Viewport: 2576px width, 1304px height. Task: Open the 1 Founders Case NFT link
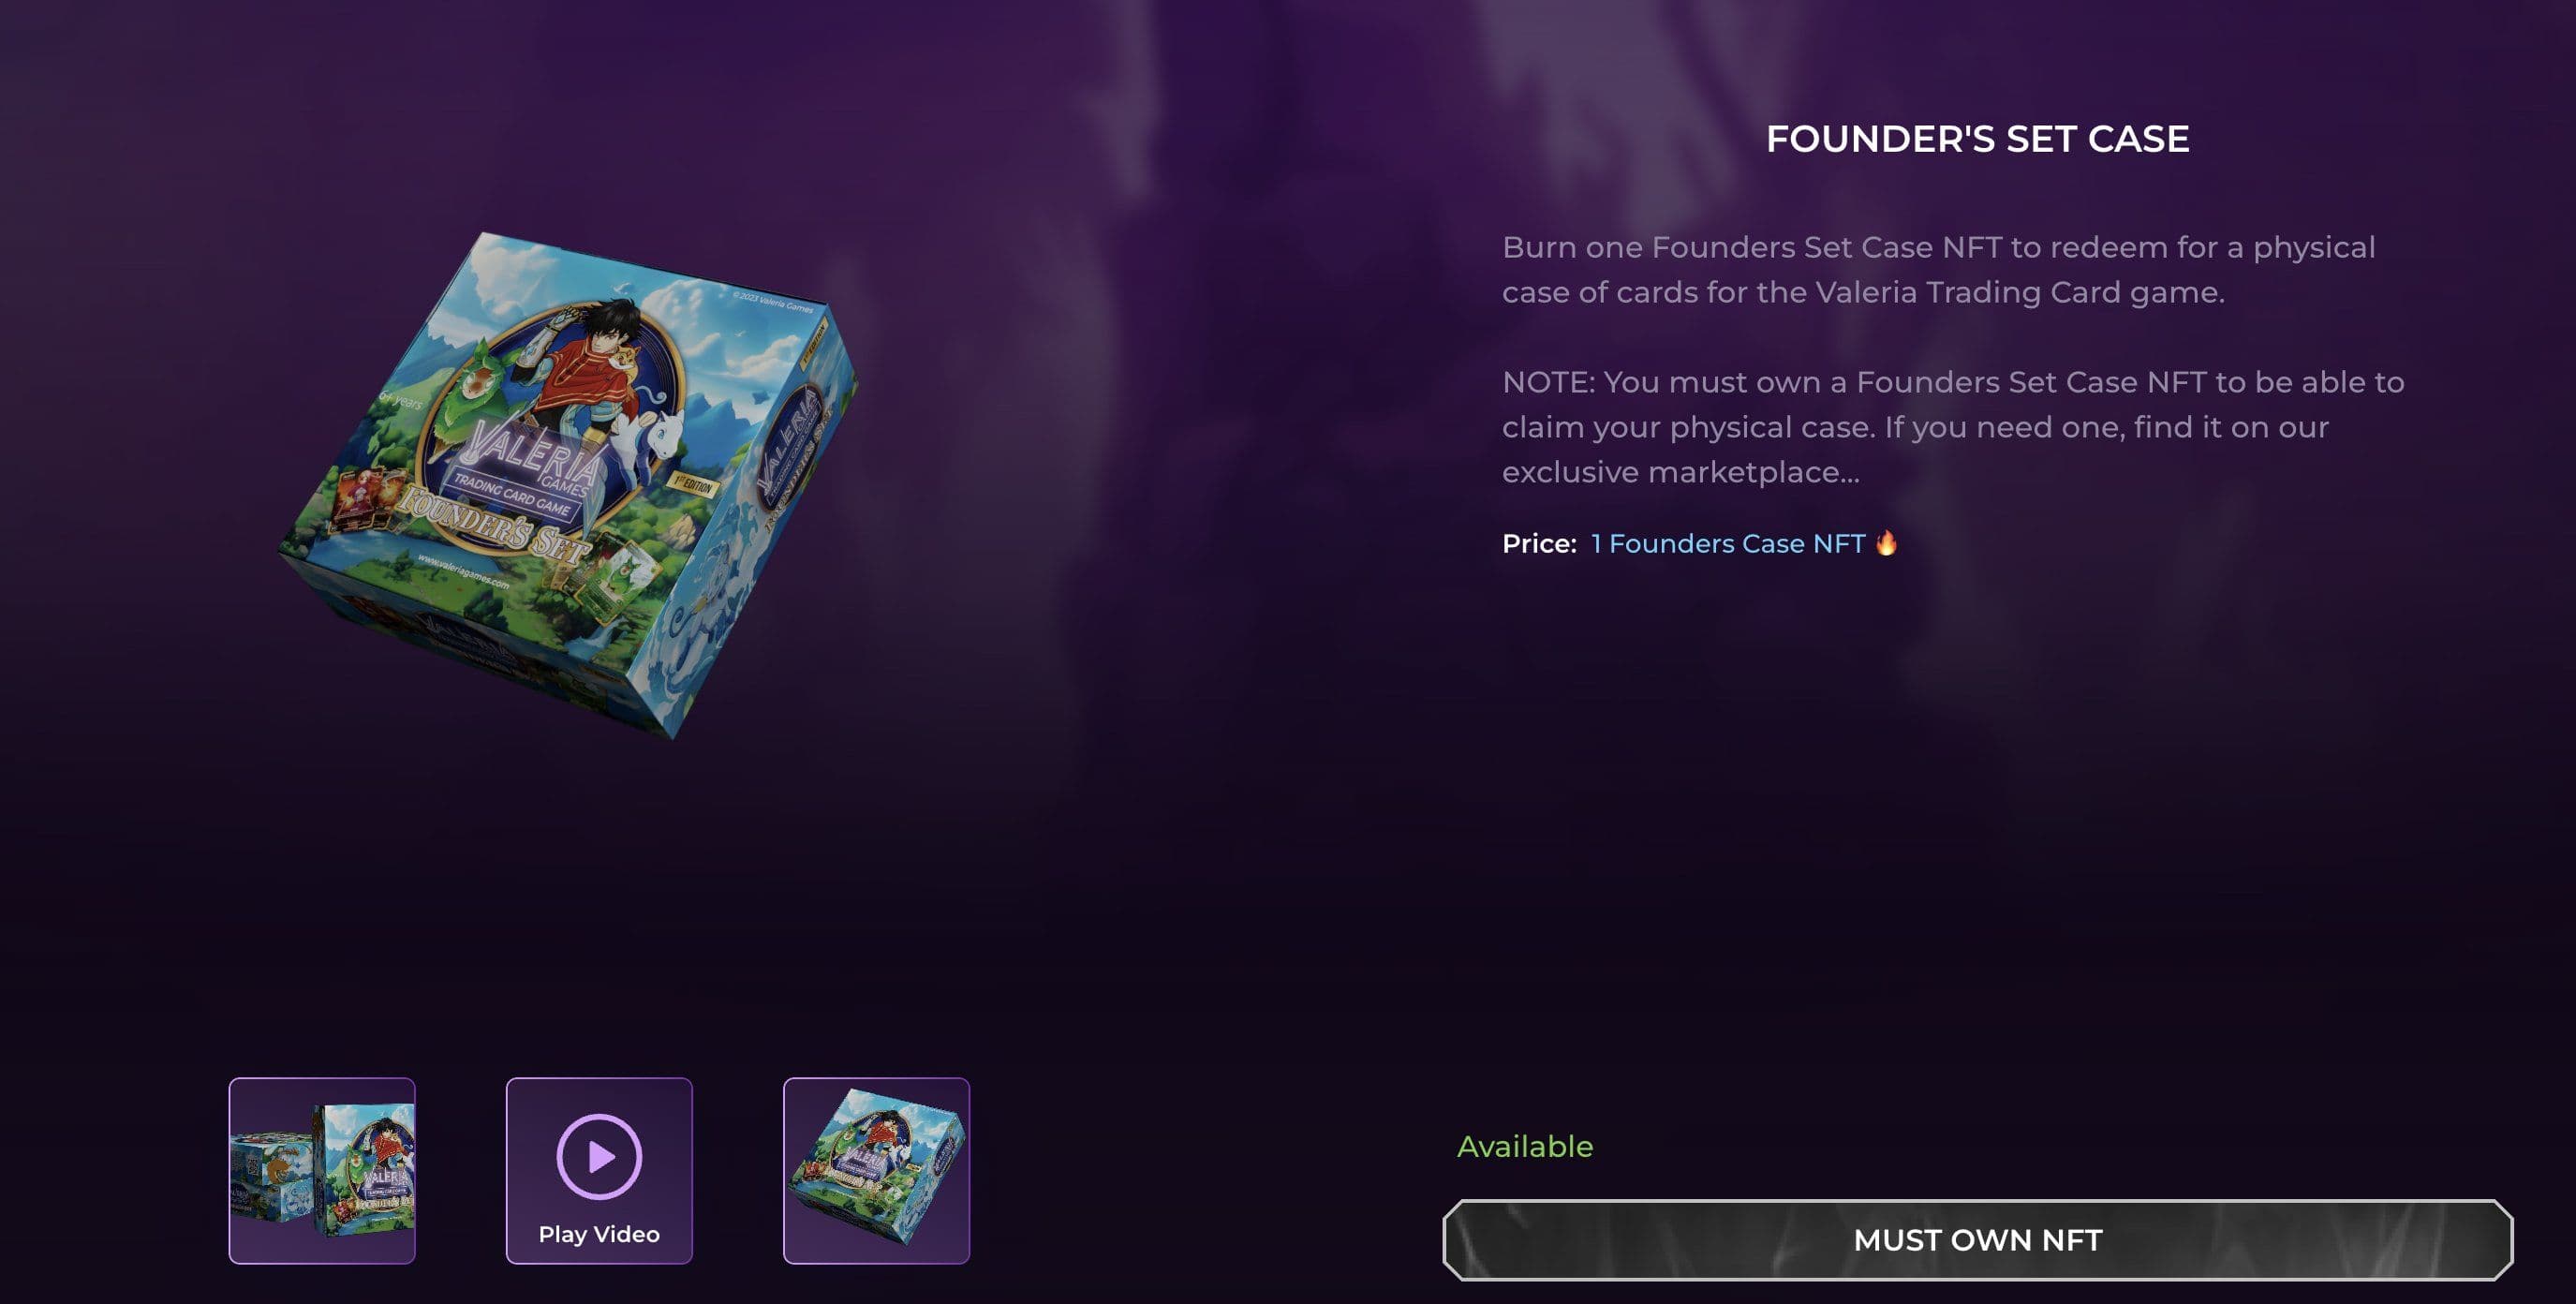pyautogui.click(x=1728, y=543)
